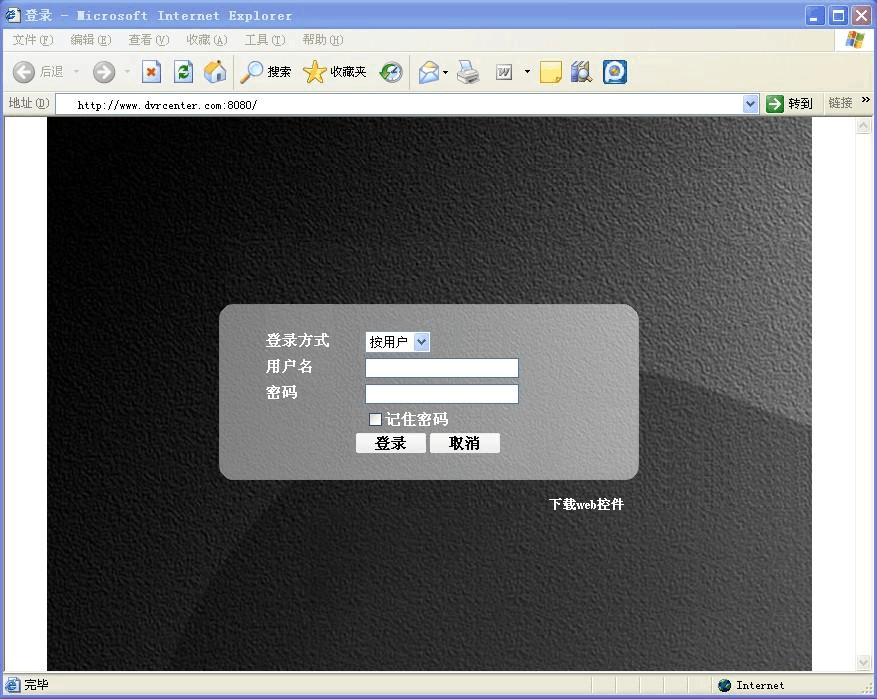Click the 用户名 input field
This screenshot has width=877, height=699.
(442, 368)
